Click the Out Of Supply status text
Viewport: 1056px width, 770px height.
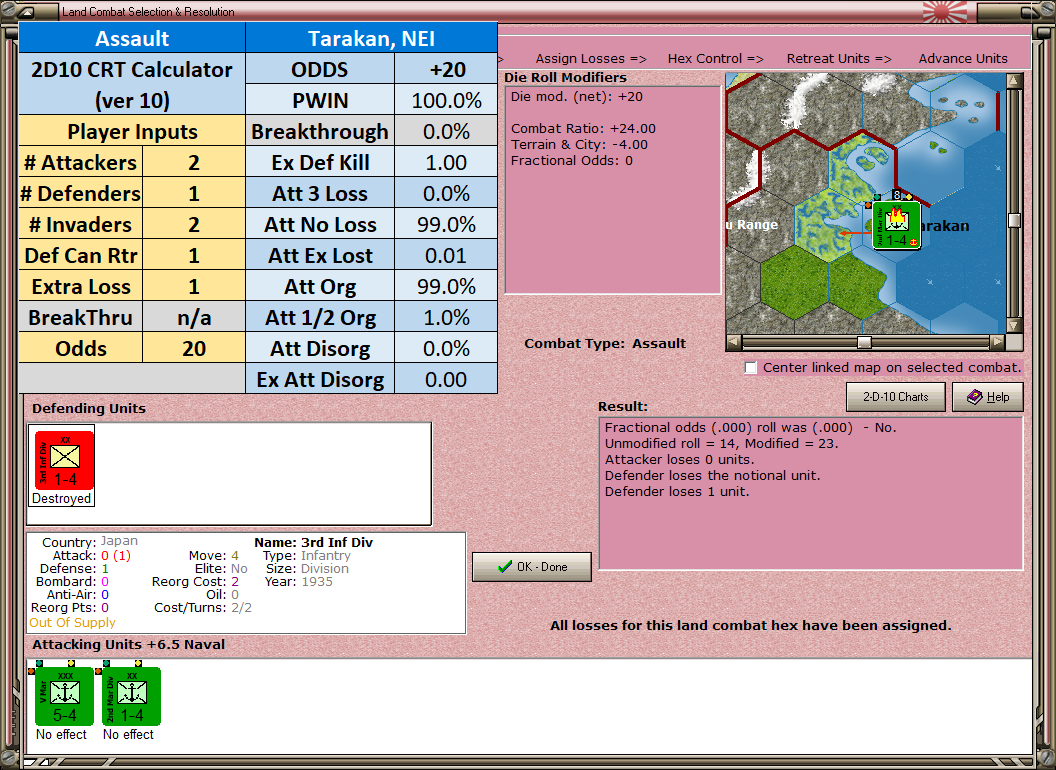72,622
